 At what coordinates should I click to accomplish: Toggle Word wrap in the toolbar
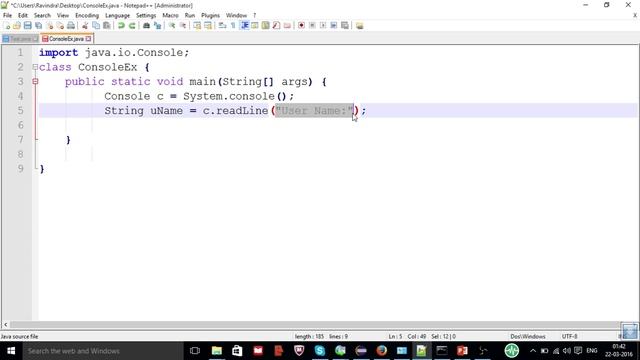222,26
